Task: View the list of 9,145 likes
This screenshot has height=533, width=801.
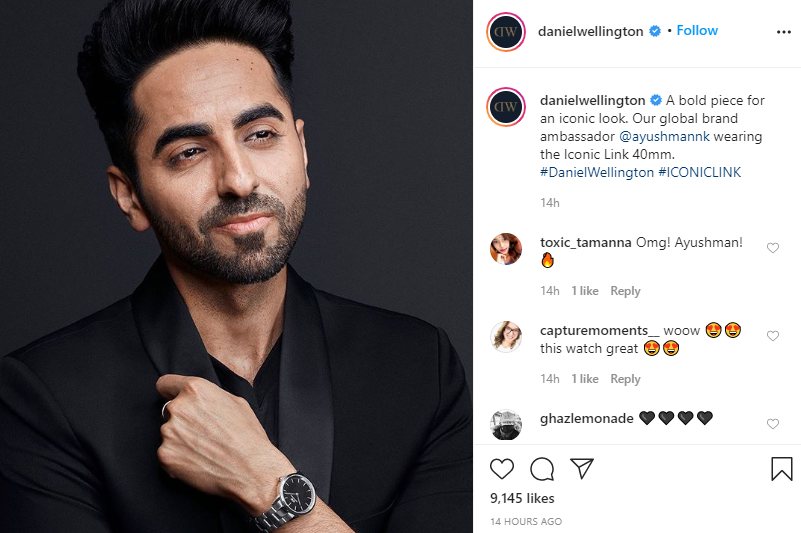Action: tap(522, 498)
